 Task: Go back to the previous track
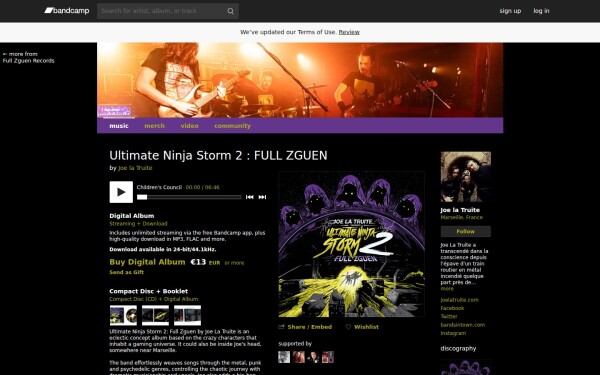249,197
